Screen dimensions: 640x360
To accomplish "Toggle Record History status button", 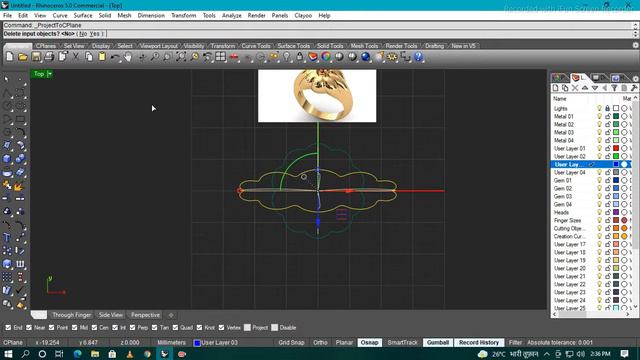I will pos(479,342).
